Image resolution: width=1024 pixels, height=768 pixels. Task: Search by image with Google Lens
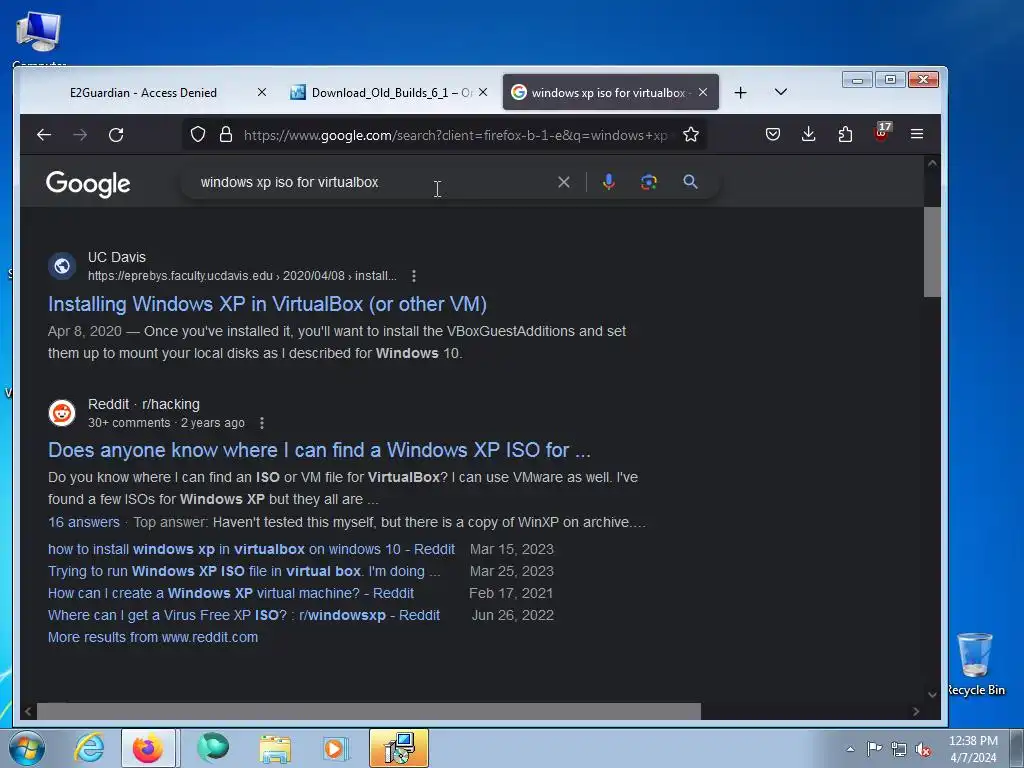pyautogui.click(x=648, y=182)
